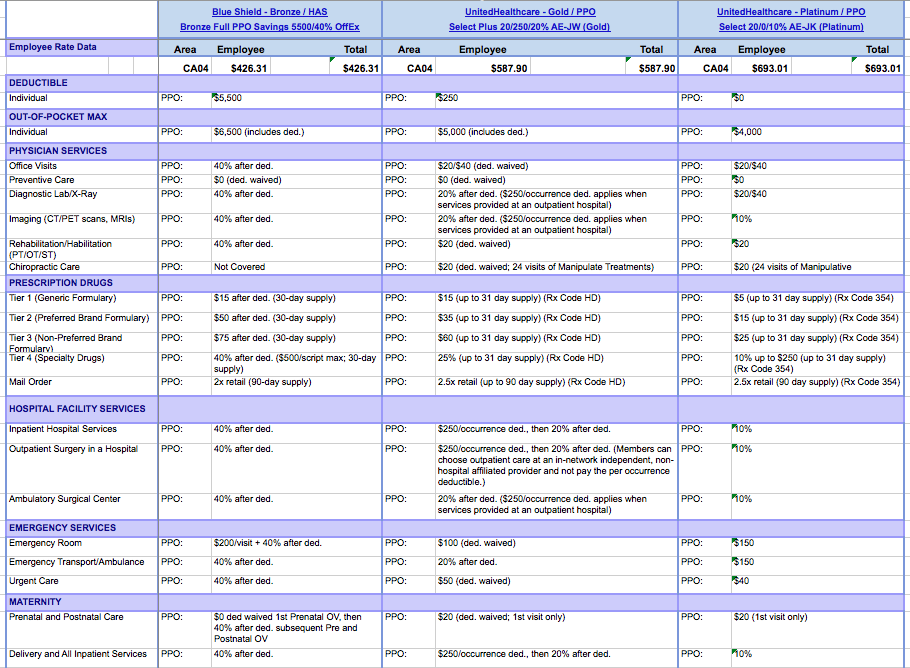Select the DEDUCTIBLE section header

82,83
